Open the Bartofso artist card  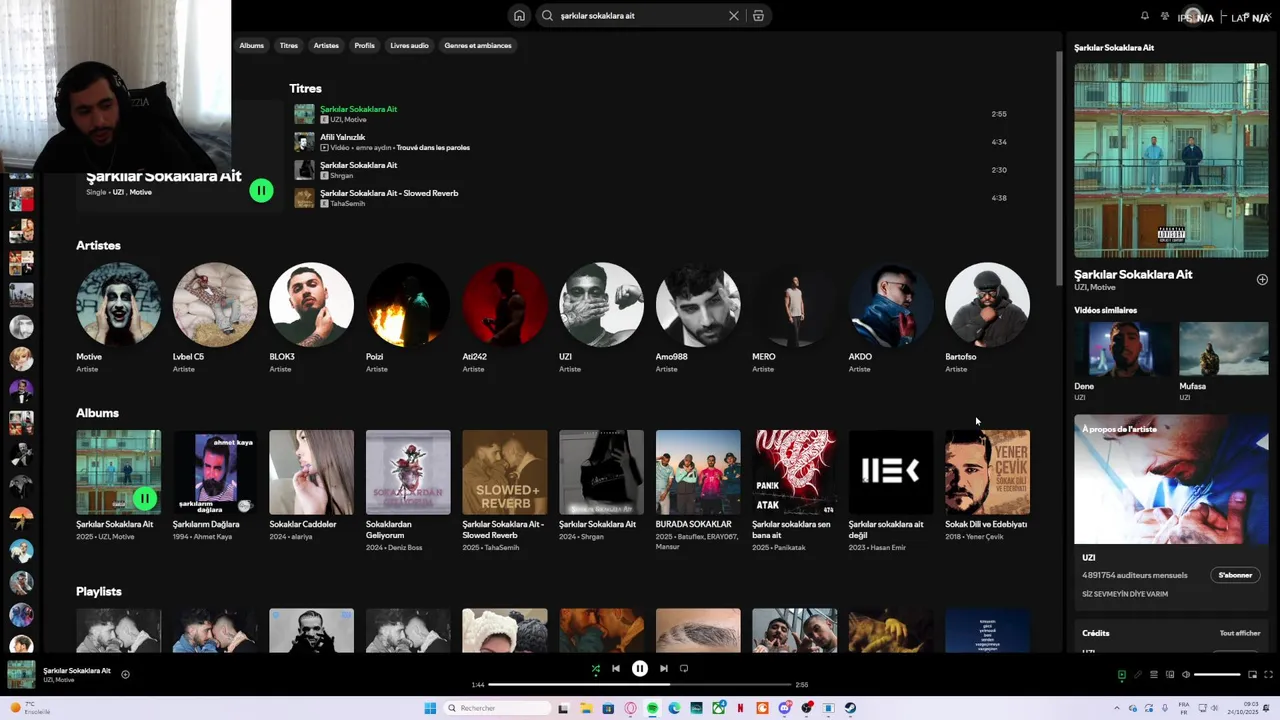[987, 318]
